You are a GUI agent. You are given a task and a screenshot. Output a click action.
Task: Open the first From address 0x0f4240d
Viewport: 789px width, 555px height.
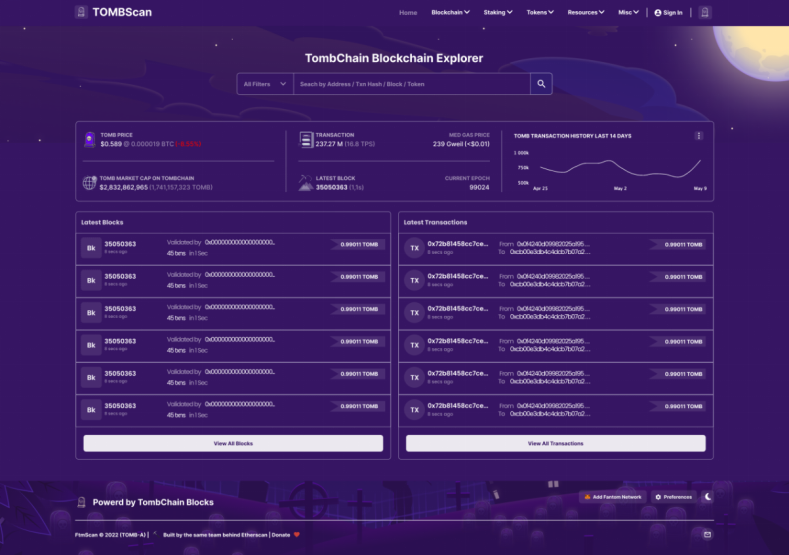click(553, 244)
